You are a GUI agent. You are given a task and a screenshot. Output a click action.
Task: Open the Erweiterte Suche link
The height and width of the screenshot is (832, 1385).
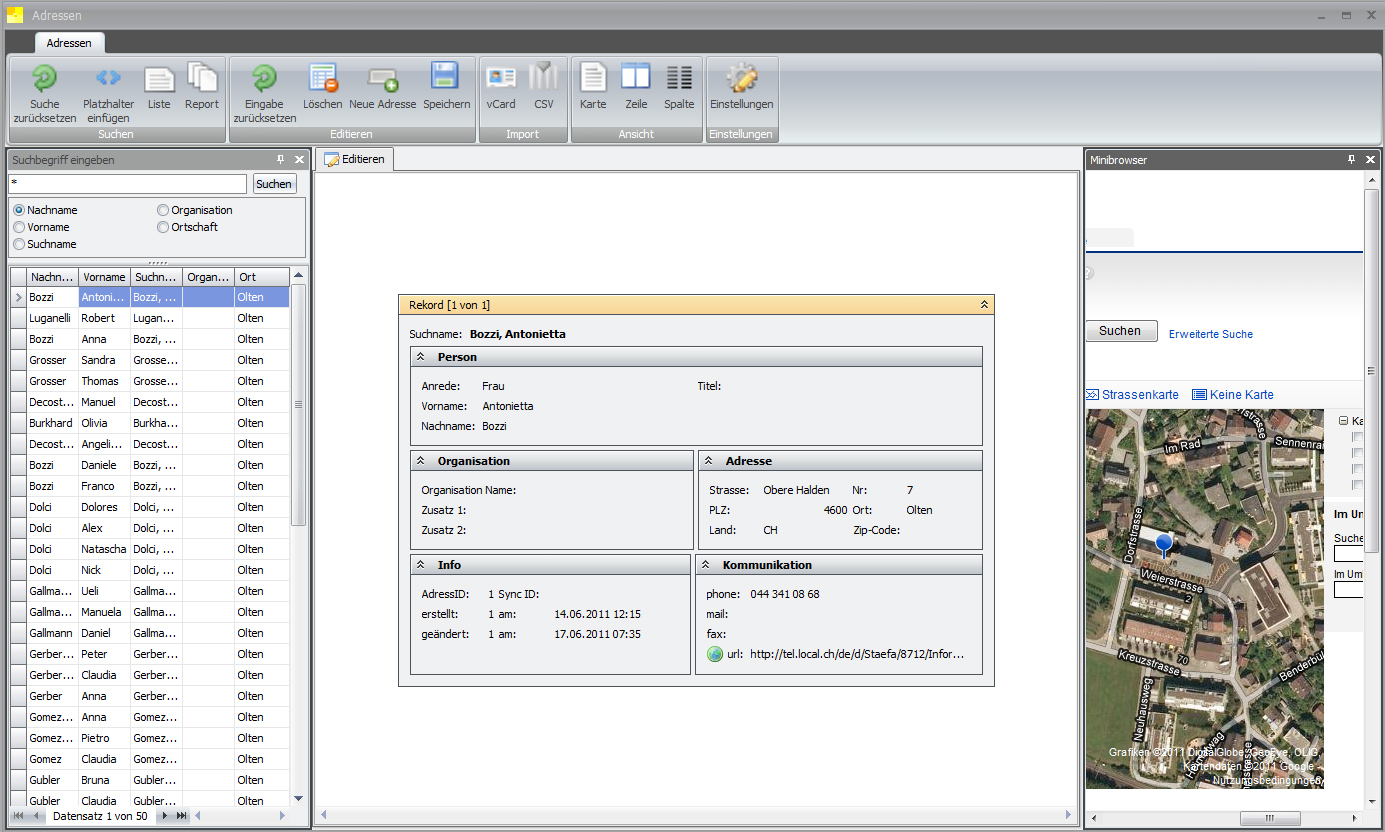point(1210,334)
